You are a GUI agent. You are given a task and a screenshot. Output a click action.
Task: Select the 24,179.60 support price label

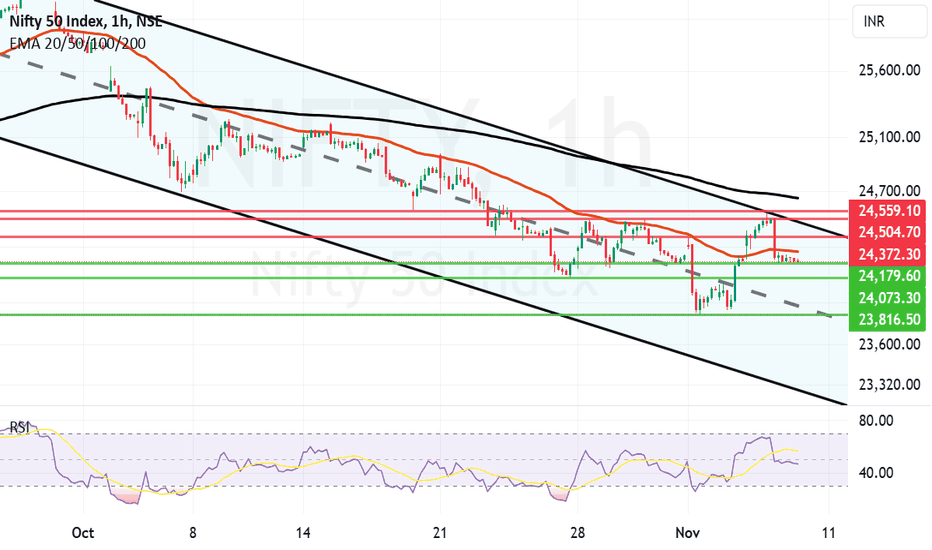pyautogui.click(x=889, y=276)
